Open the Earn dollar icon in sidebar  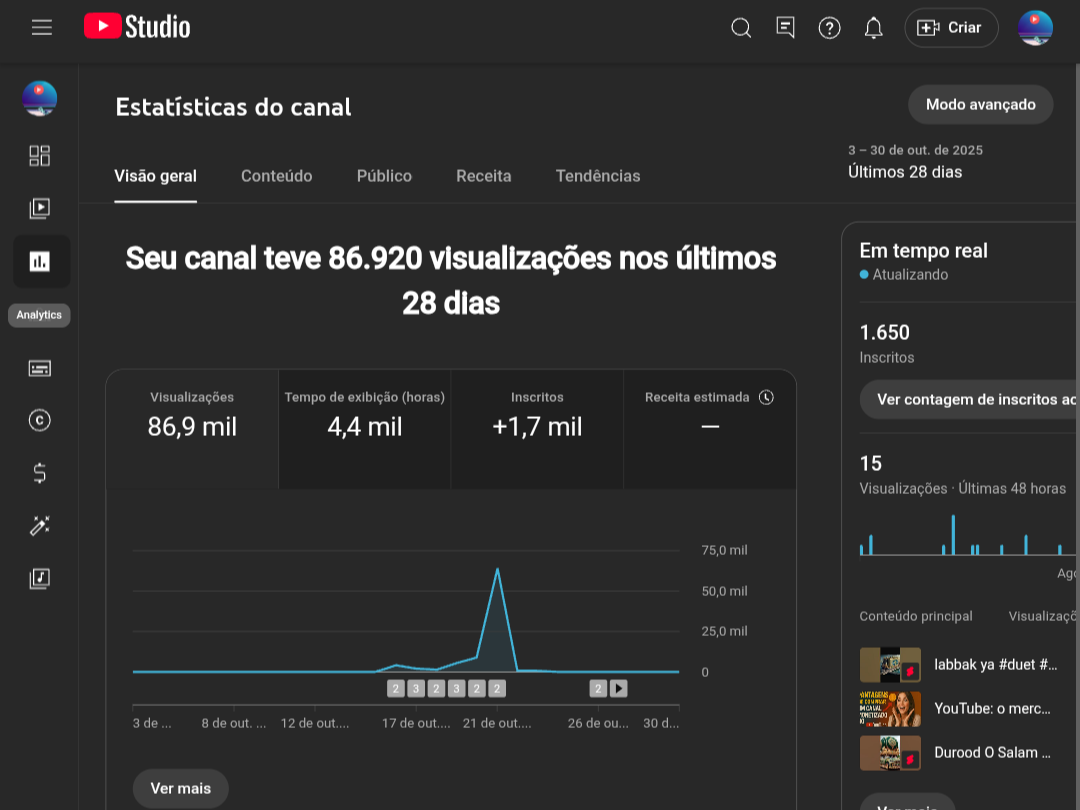tap(39, 473)
